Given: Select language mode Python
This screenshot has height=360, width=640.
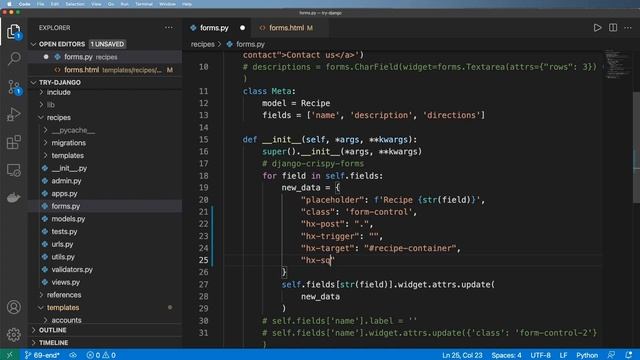Looking at the screenshot, I should [587, 355].
